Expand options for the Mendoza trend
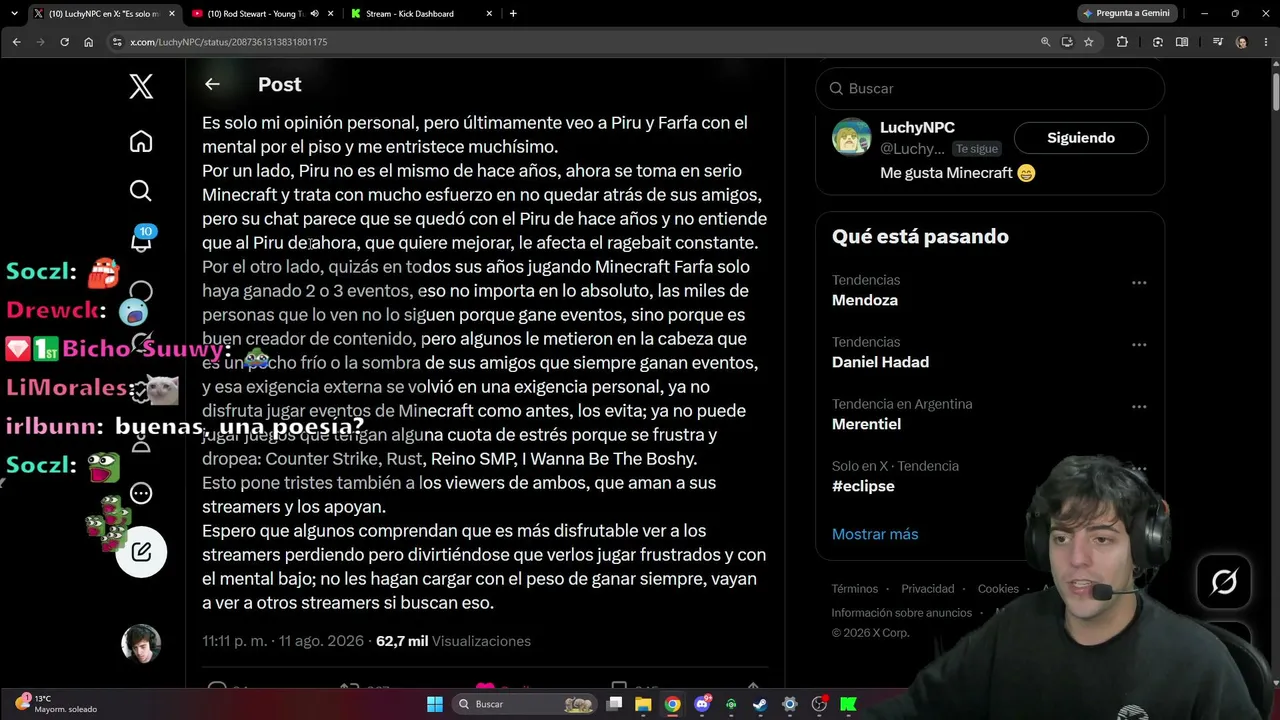The image size is (1280, 720). click(x=1139, y=283)
